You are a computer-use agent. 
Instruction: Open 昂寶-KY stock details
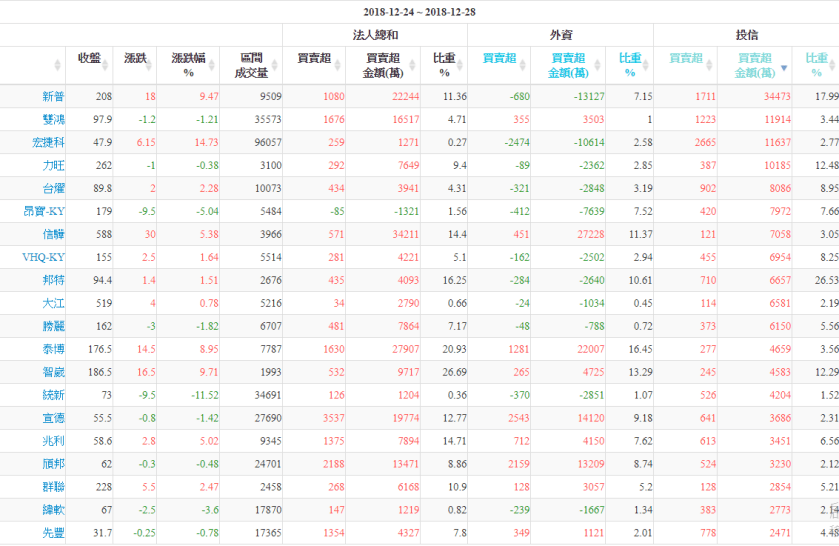click(x=44, y=211)
